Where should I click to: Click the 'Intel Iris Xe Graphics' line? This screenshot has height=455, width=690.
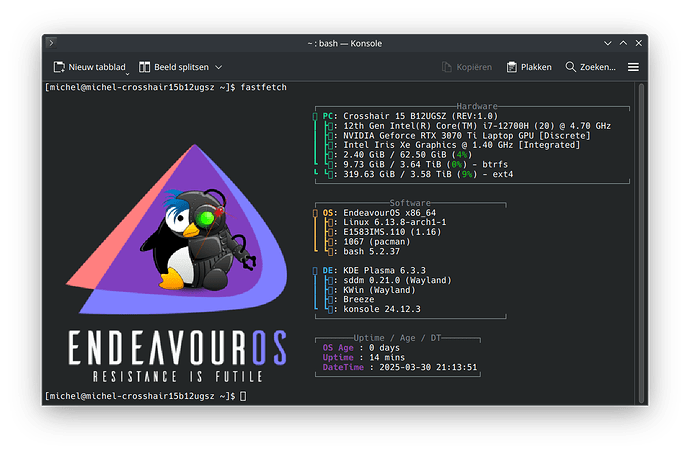[x=462, y=145]
